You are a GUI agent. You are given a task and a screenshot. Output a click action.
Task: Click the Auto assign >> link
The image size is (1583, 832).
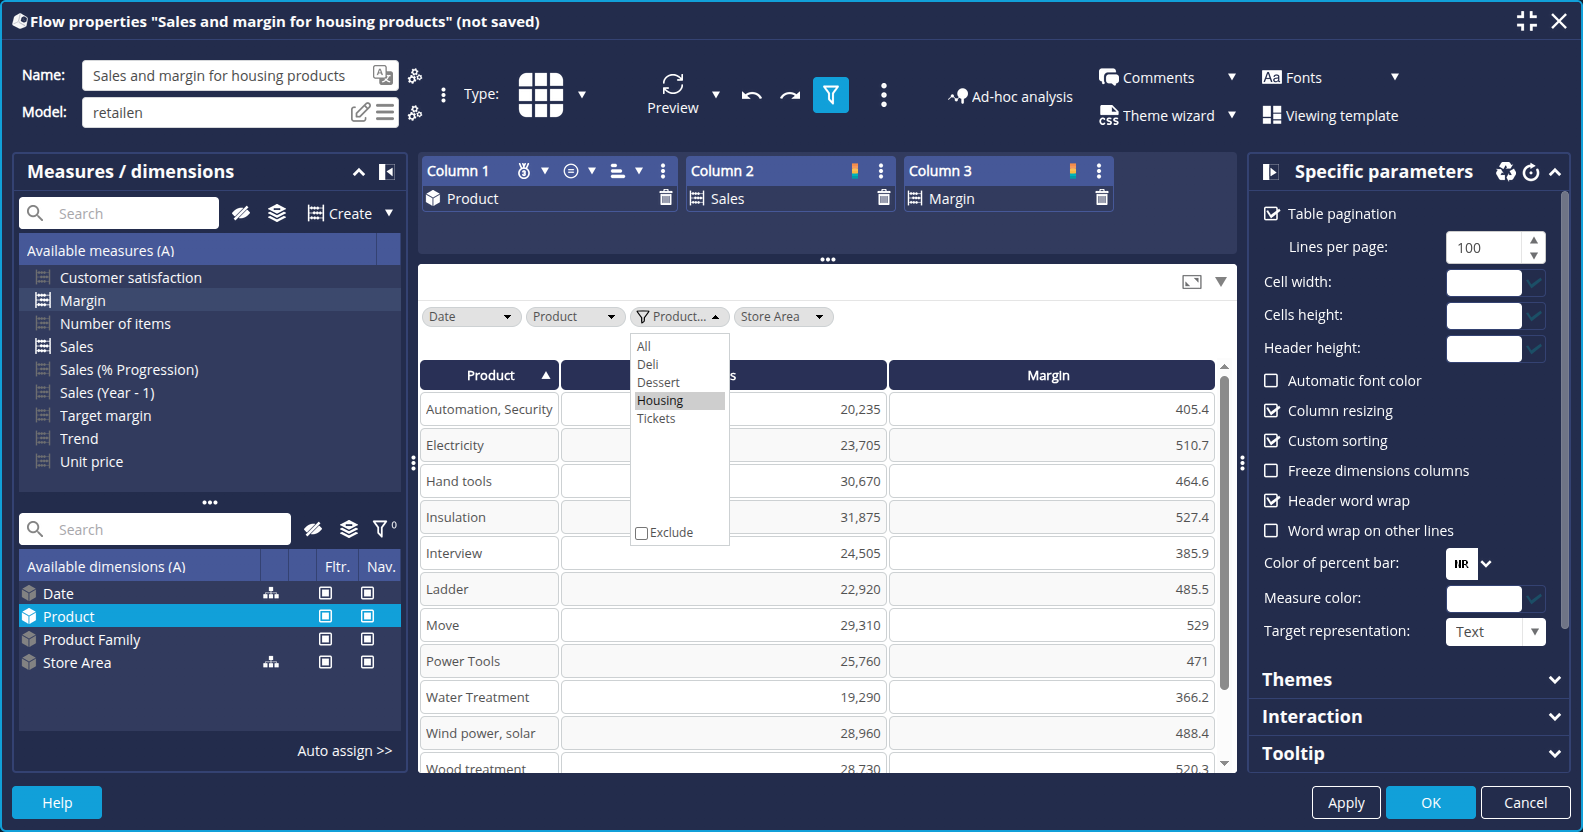coord(344,751)
